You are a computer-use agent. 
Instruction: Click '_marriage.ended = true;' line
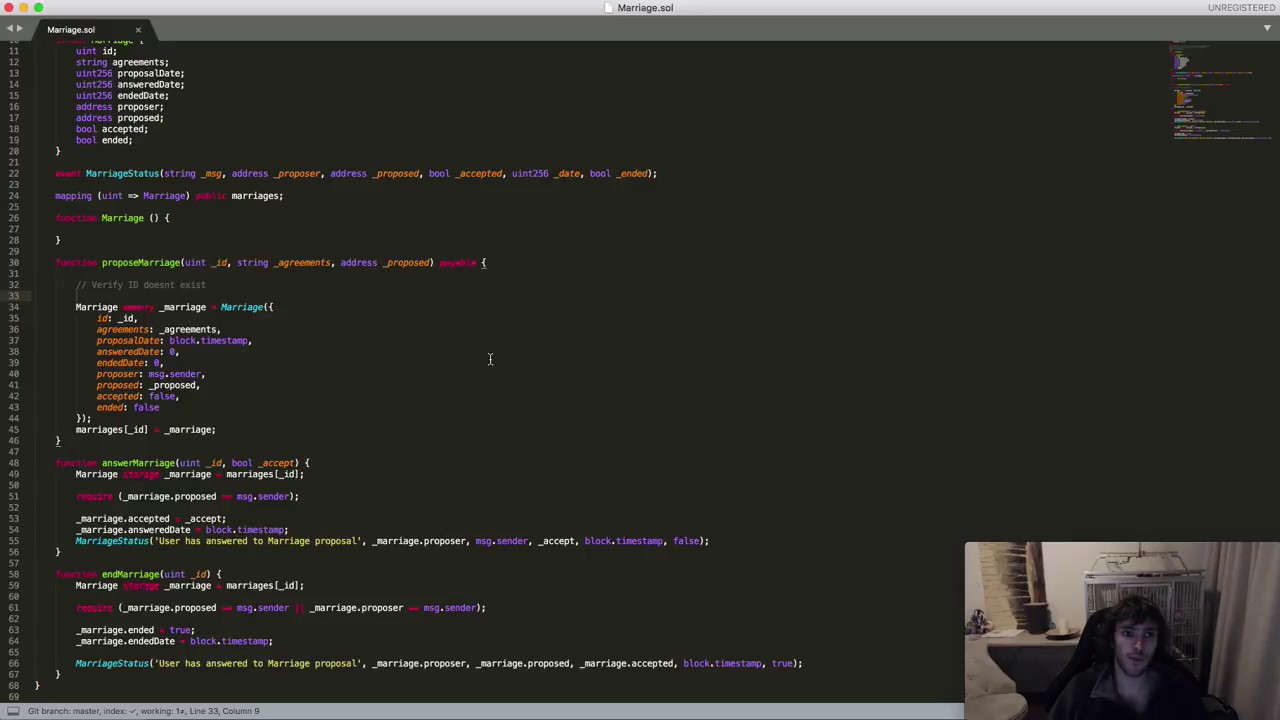[135, 630]
